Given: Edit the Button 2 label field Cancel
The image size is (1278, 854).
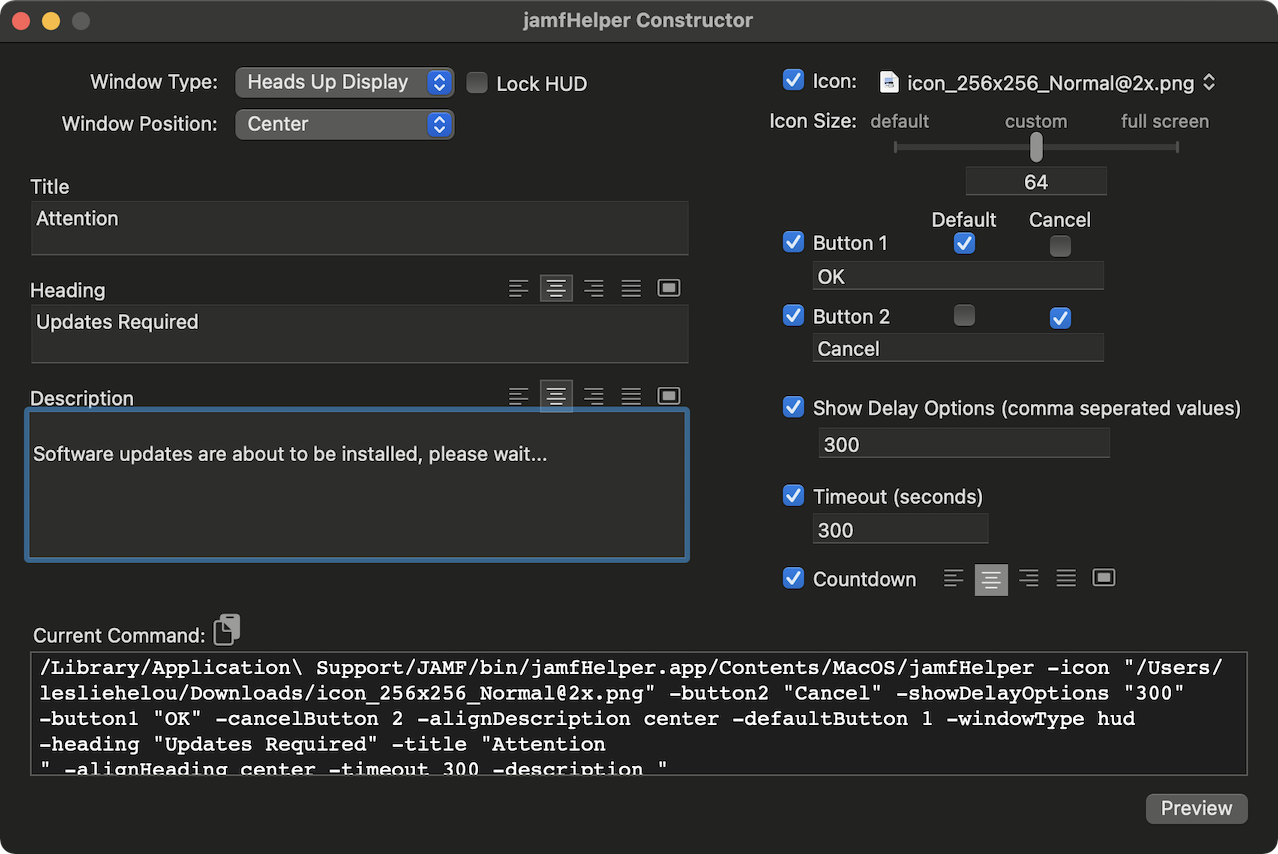Looking at the screenshot, I should pos(958,348).
